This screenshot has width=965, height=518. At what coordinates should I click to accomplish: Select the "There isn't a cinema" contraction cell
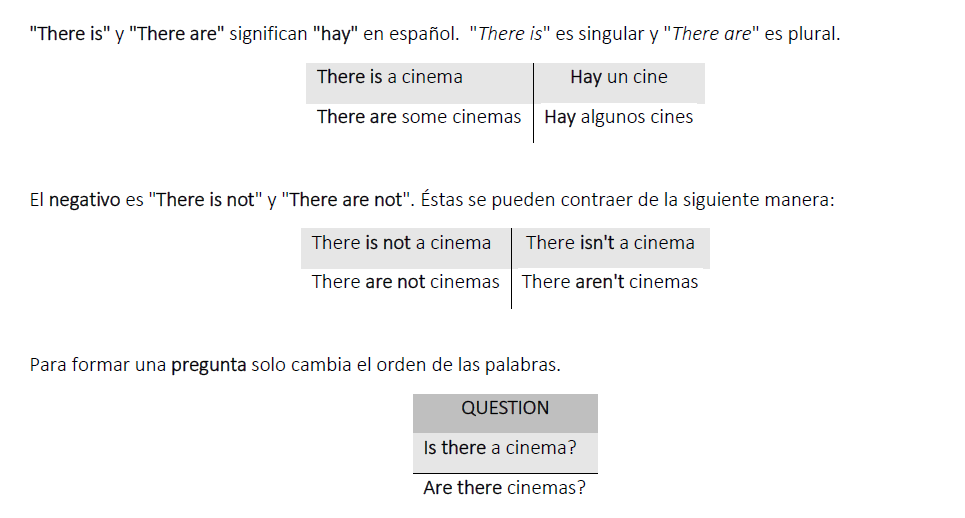click(x=610, y=243)
